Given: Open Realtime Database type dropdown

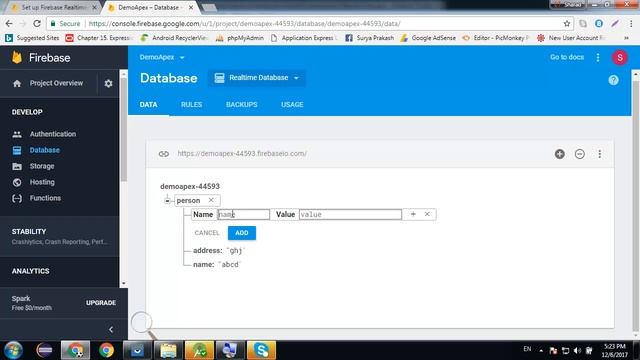Looking at the screenshot, I should click(257, 78).
